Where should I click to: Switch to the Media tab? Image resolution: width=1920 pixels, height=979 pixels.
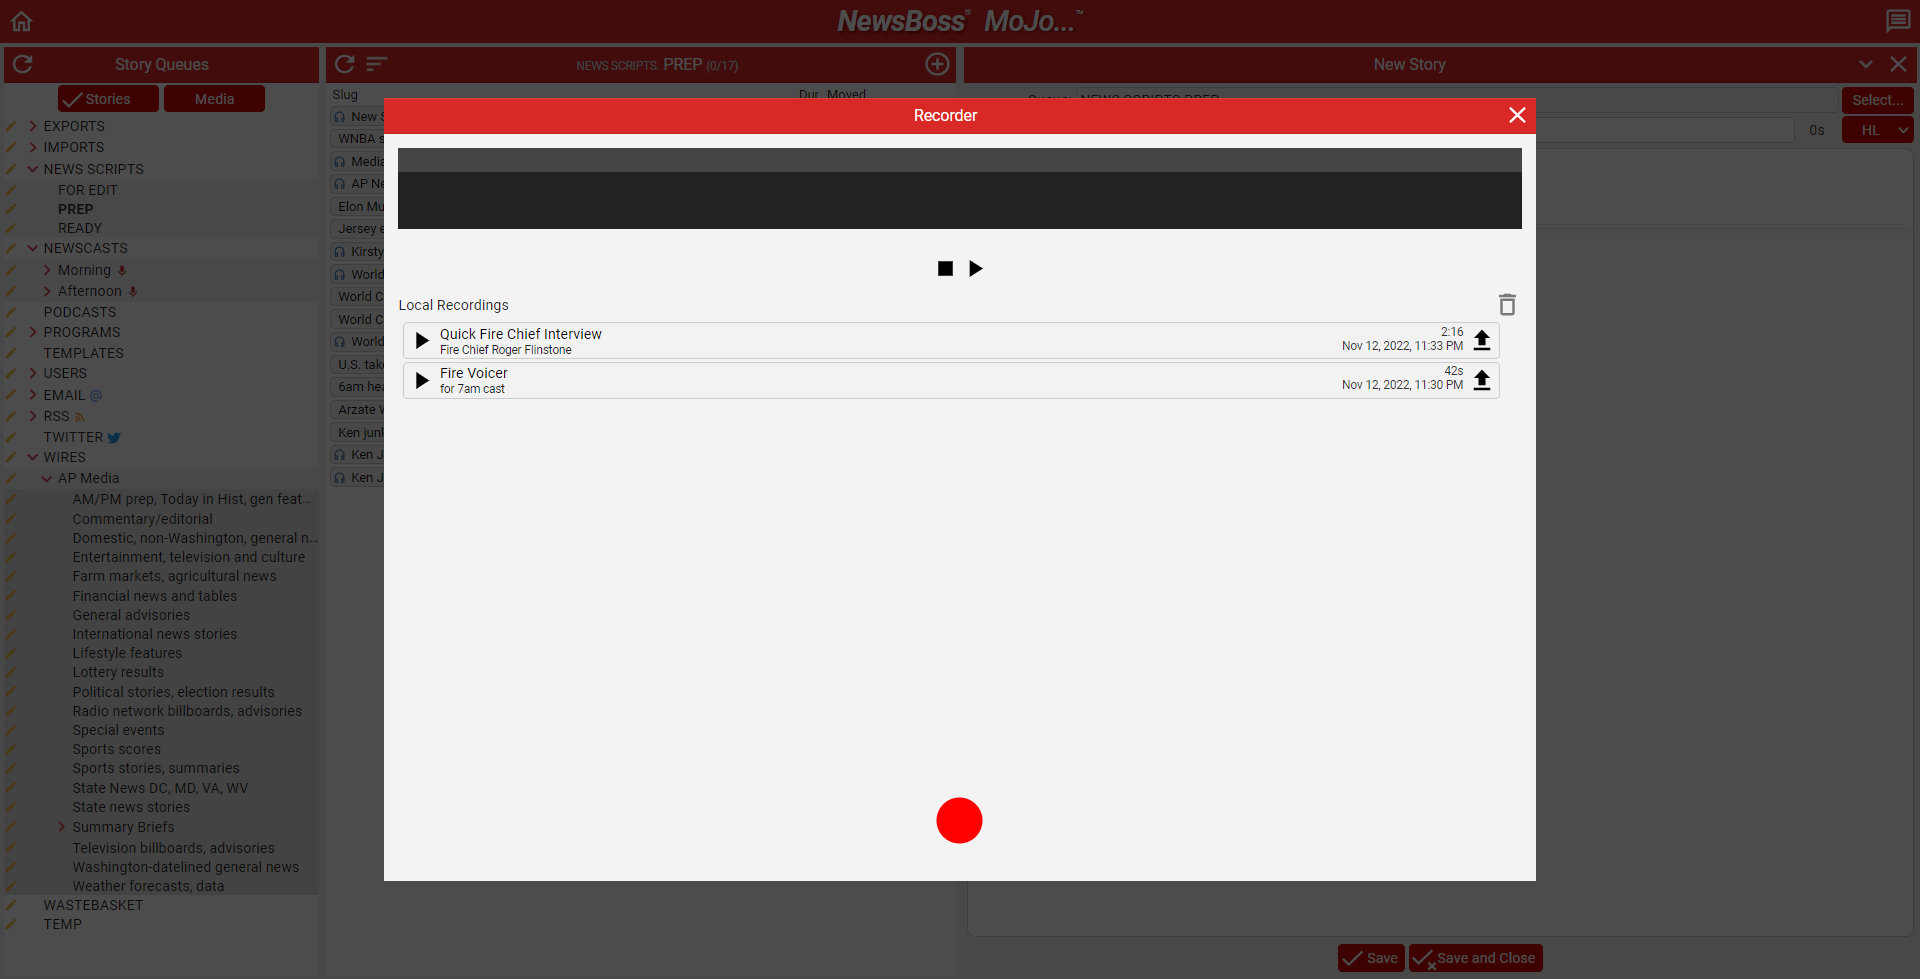click(x=214, y=99)
